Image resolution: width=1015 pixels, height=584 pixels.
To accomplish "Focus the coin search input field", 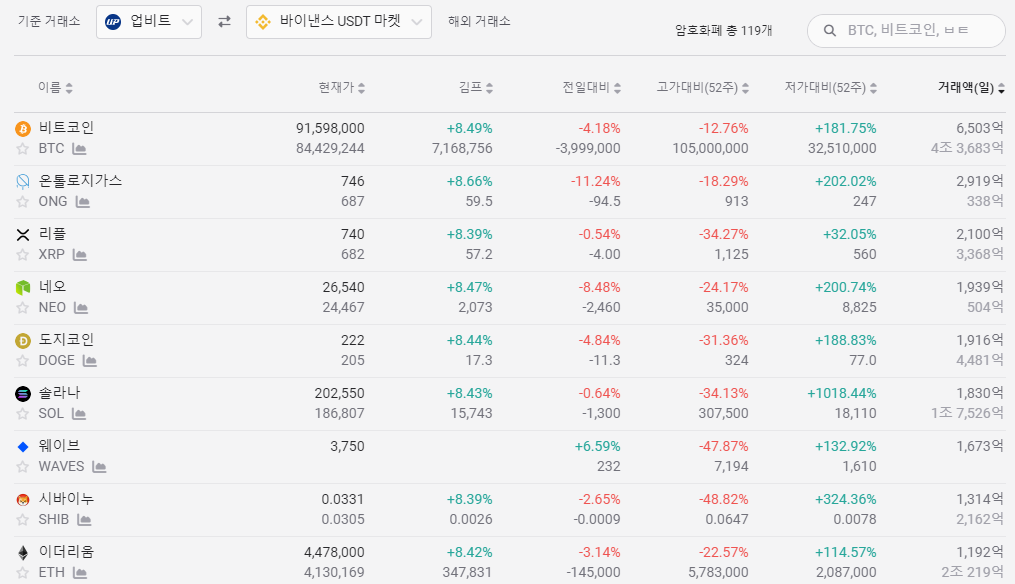I will click(x=918, y=31).
